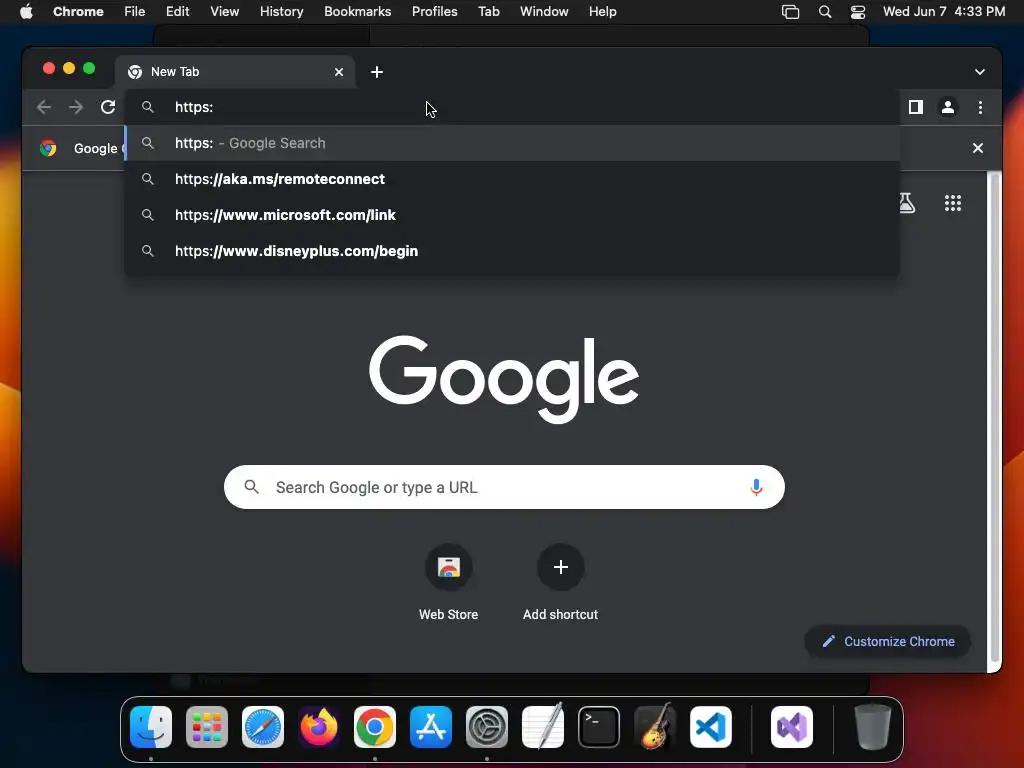Open Control Center in menu bar
This screenshot has height=768, width=1024.
857,12
